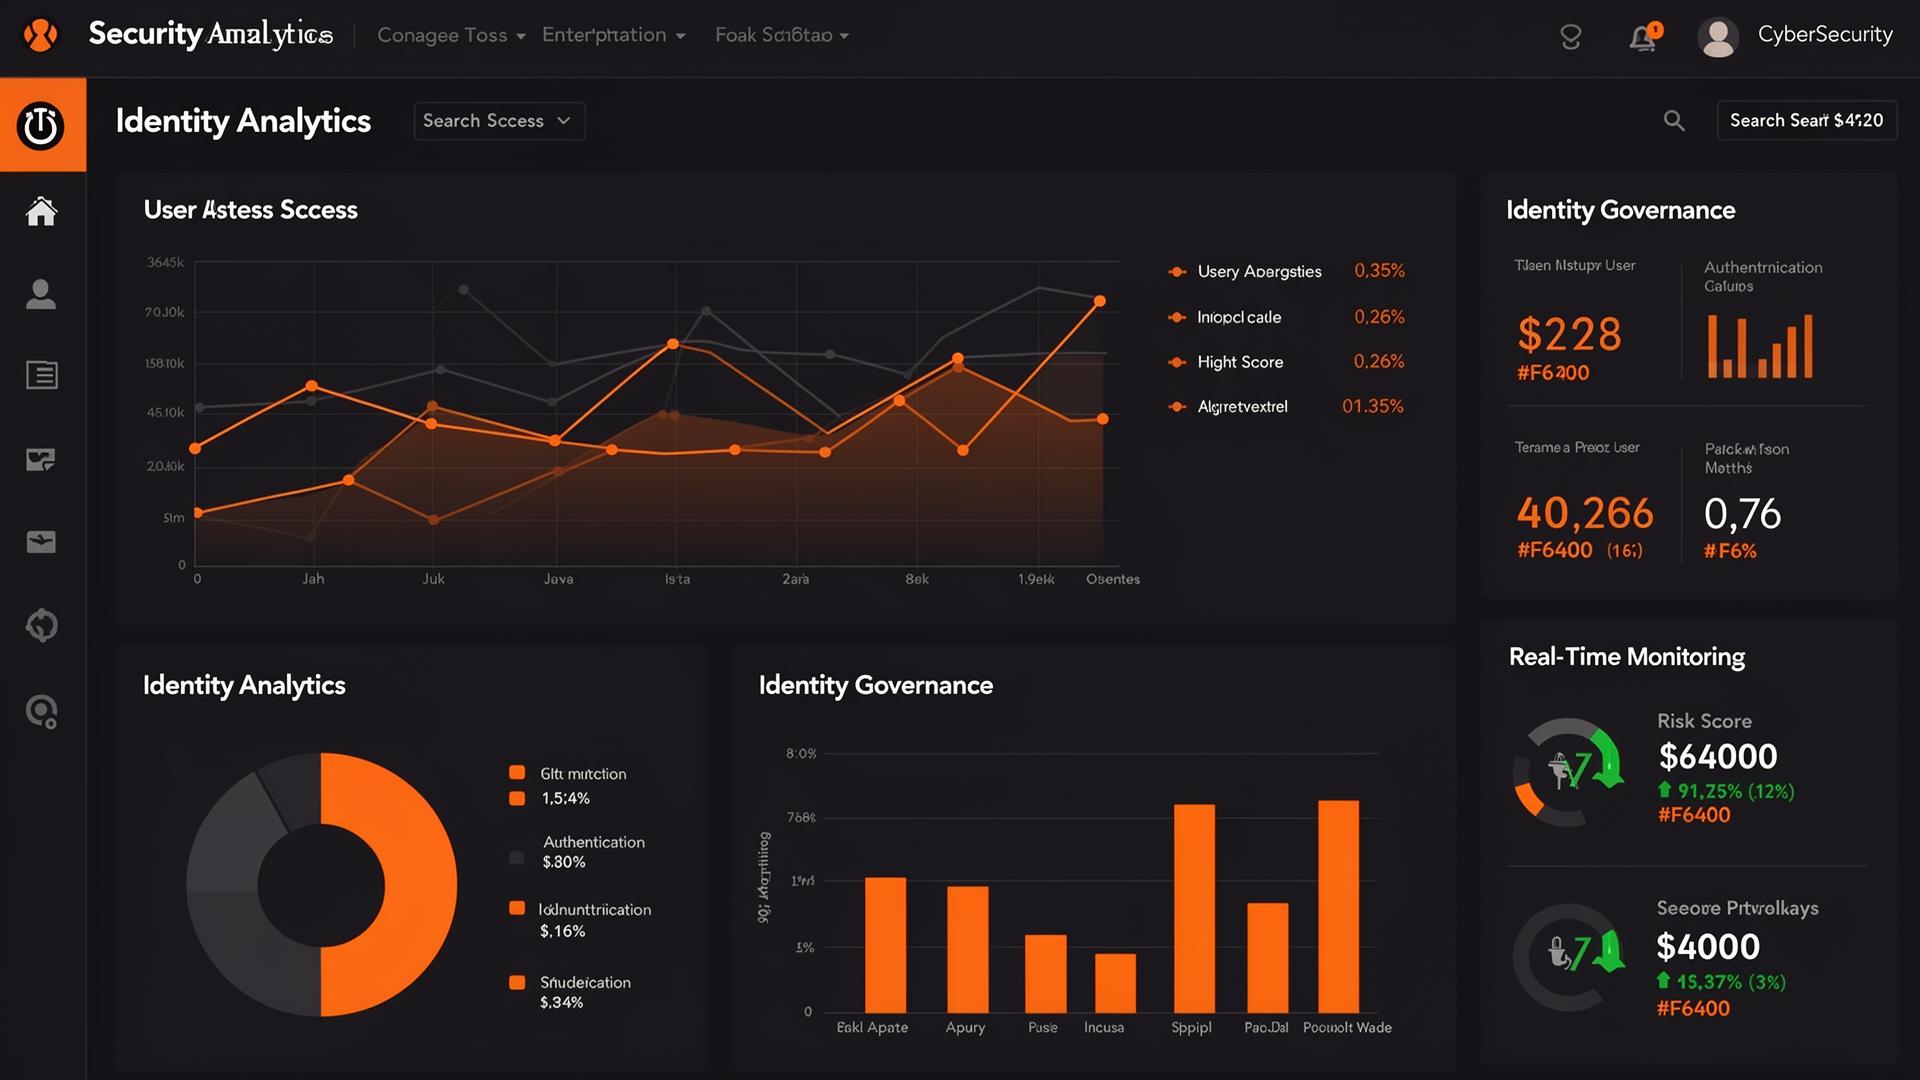Open the document list sidebar icon

[41, 375]
